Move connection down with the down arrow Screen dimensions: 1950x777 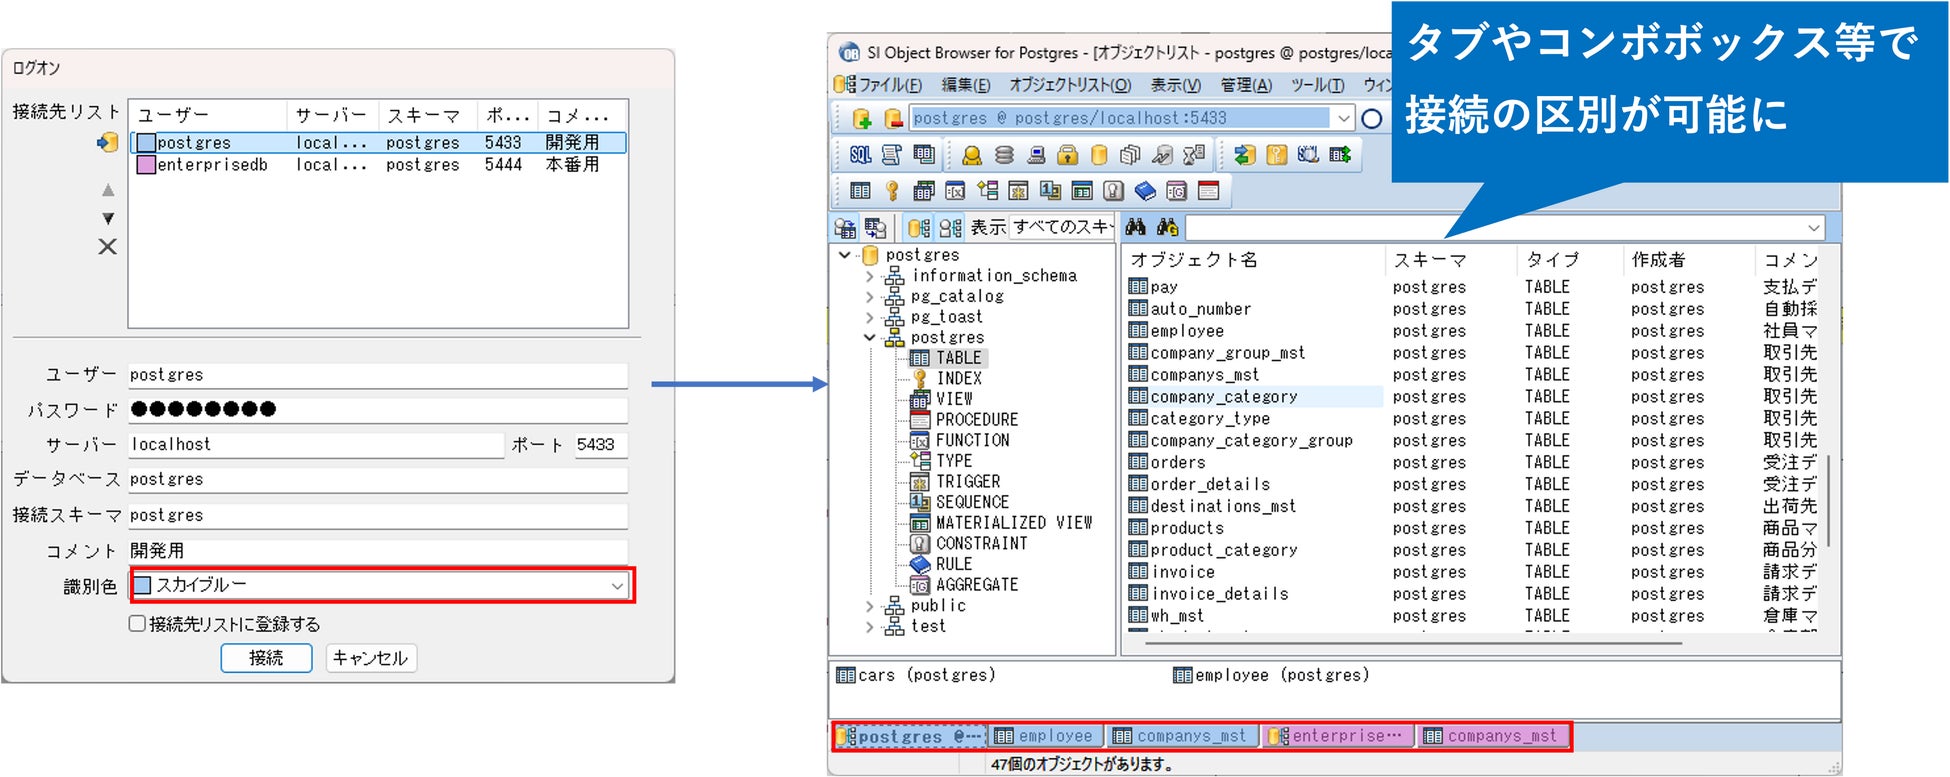click(x=108, y=219)
